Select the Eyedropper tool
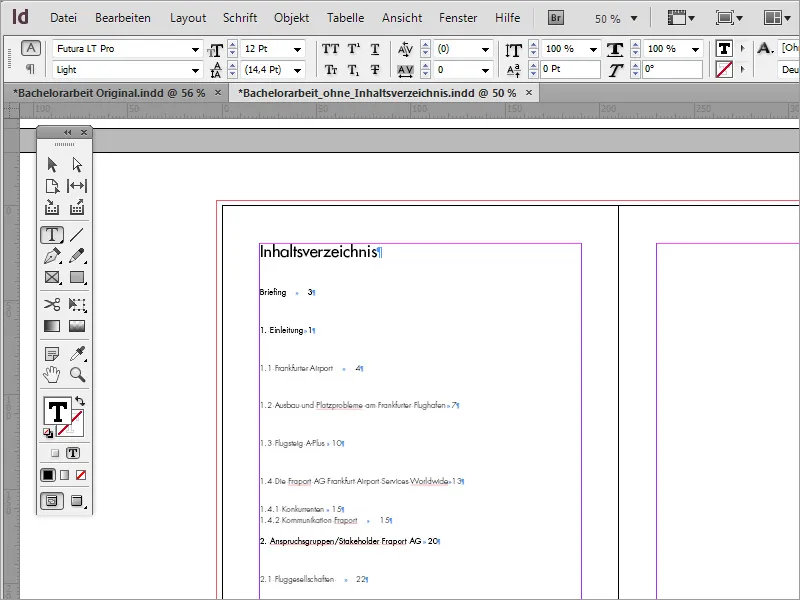The height and width of the screenshot is (600, 800). [78, 353]
